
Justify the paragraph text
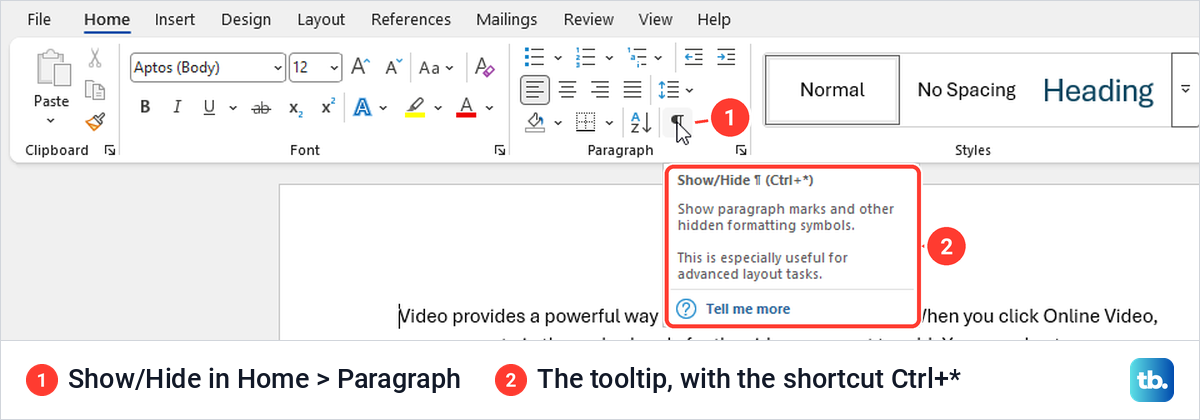coord(633,89)
